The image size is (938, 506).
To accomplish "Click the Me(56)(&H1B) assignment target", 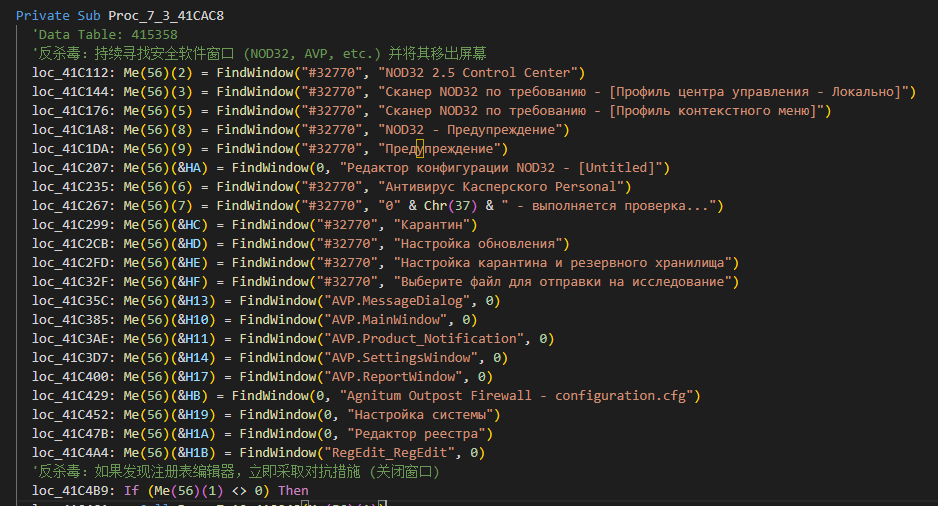I will click(170, 453).
